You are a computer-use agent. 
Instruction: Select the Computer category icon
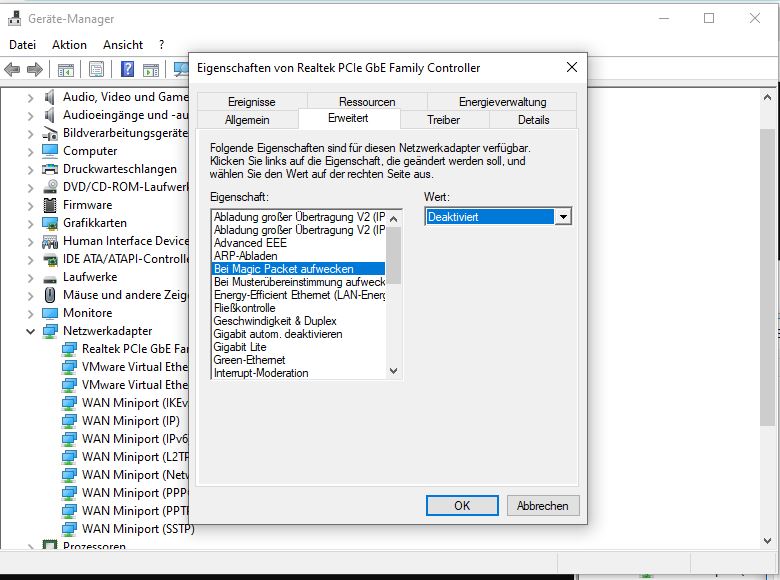pos(50,151)
